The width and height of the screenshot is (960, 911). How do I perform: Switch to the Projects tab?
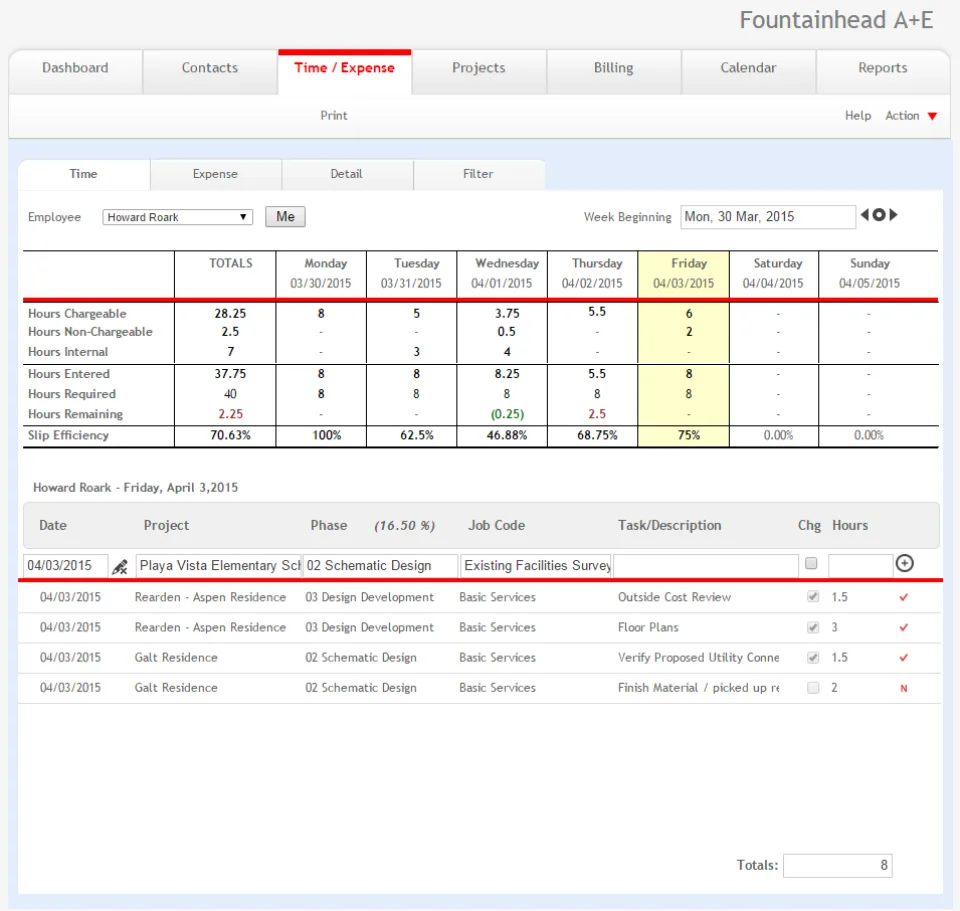pos(479,68)
